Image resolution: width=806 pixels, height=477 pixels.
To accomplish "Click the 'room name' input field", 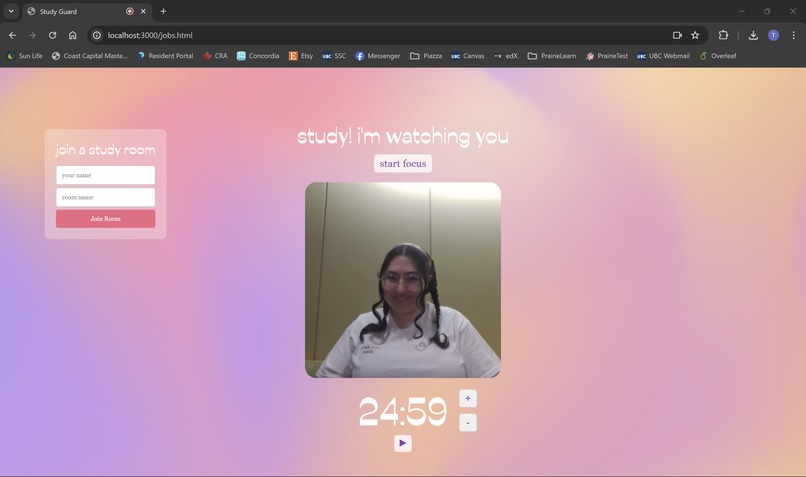I will [x=105, y=197].
